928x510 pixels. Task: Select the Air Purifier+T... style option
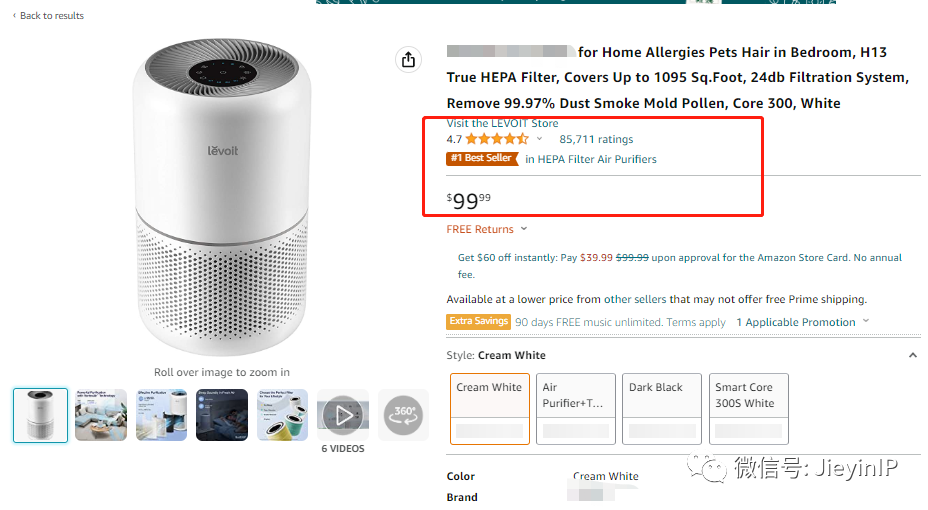[x=576, y=408]
